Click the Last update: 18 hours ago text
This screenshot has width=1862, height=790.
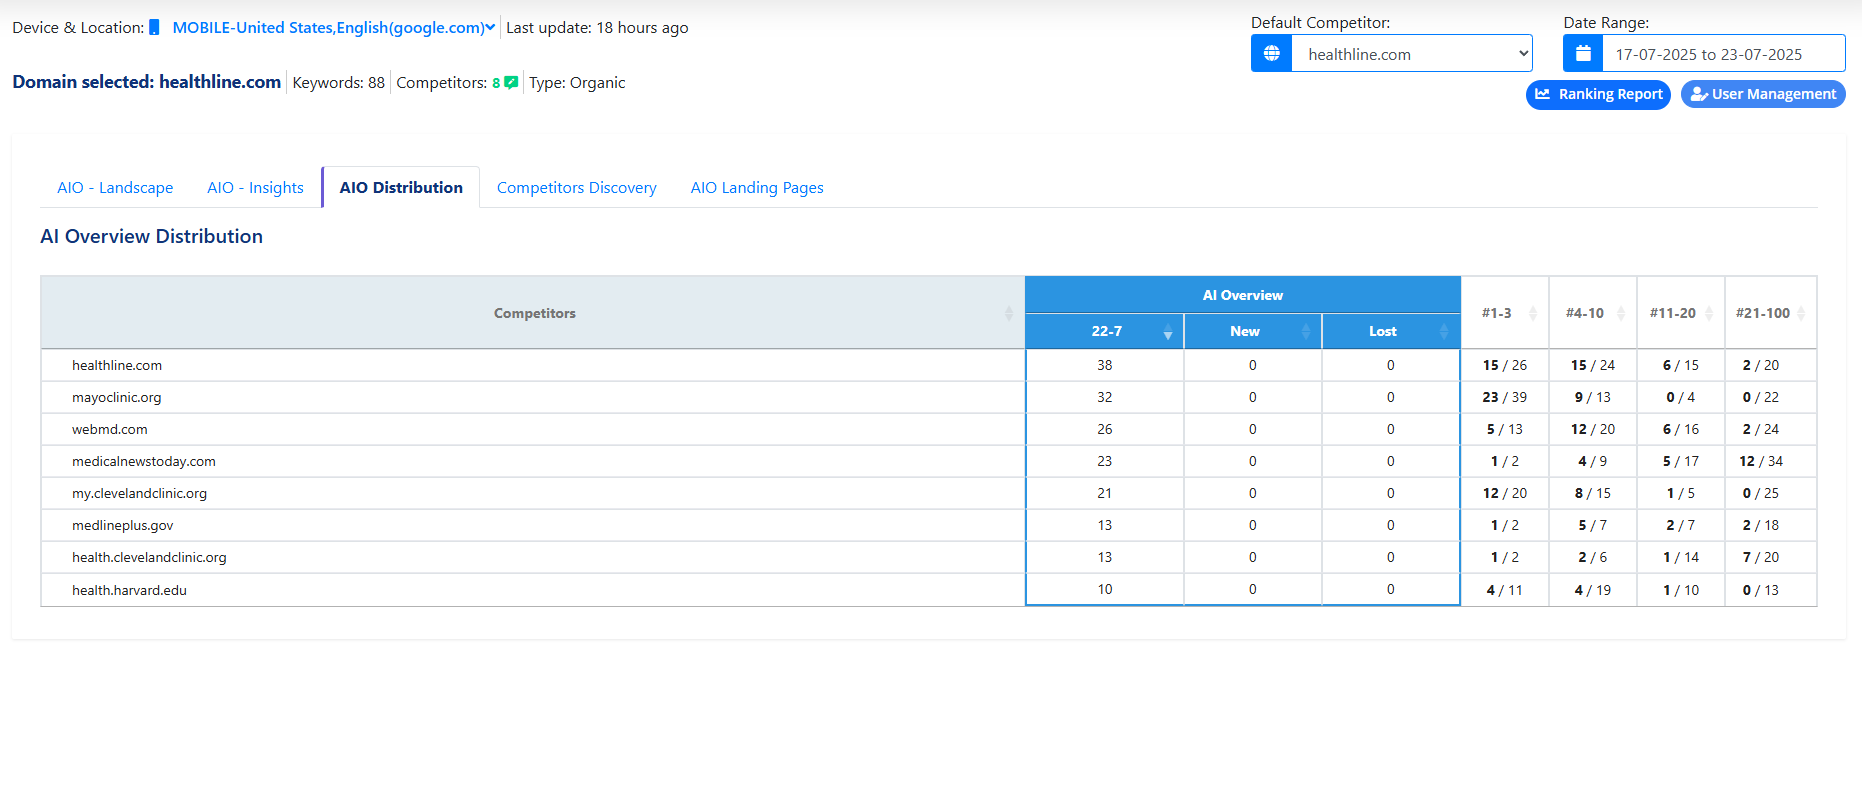pyautogui.click(x=597, y=28)
